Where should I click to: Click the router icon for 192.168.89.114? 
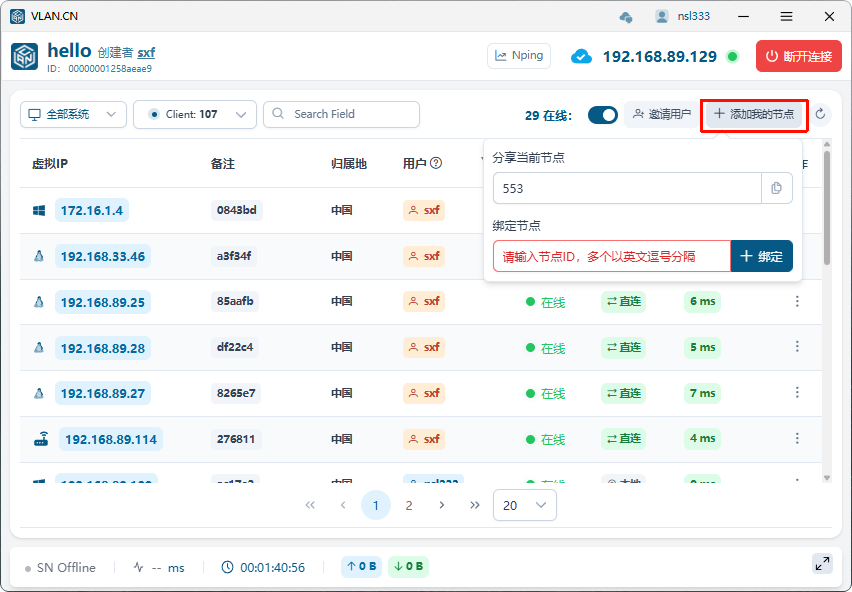point(41,439)
